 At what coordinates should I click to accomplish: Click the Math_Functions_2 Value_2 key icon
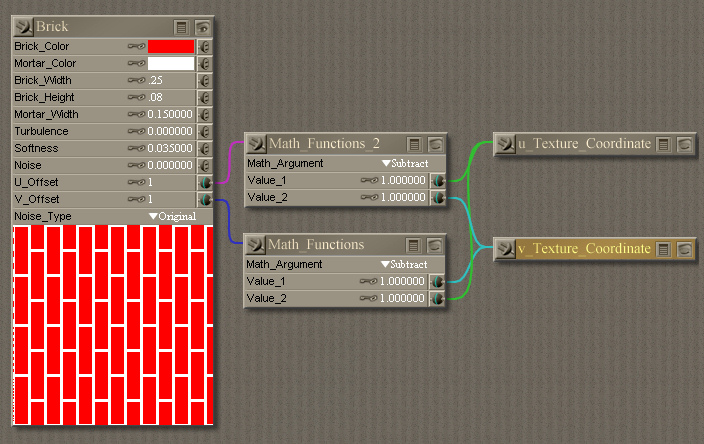(370, 198)
